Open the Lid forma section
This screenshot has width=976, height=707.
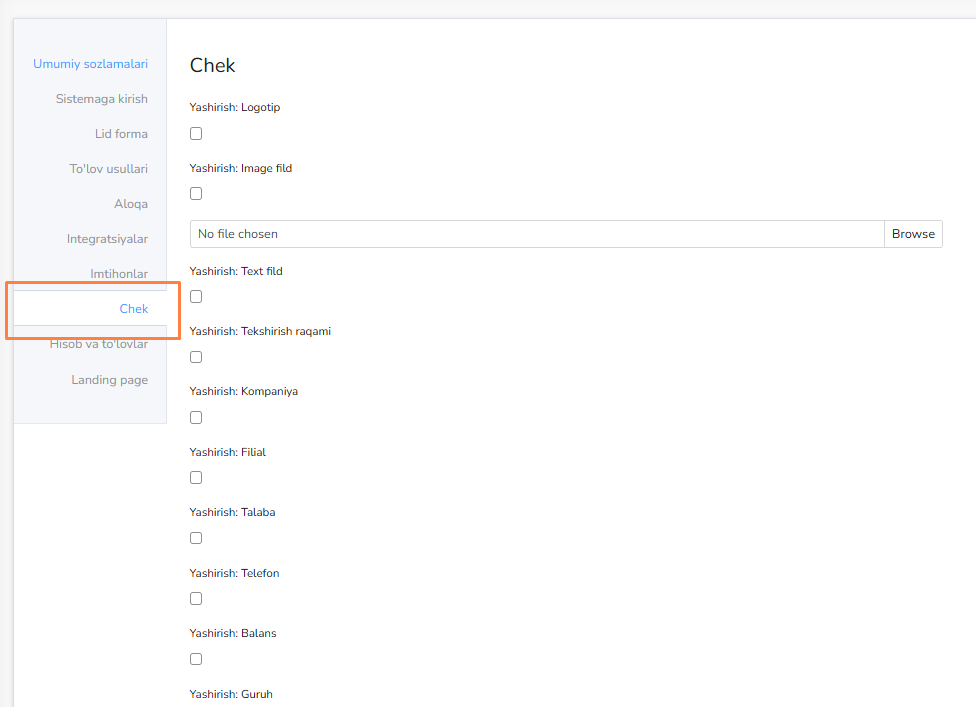(x=121, y=134)
